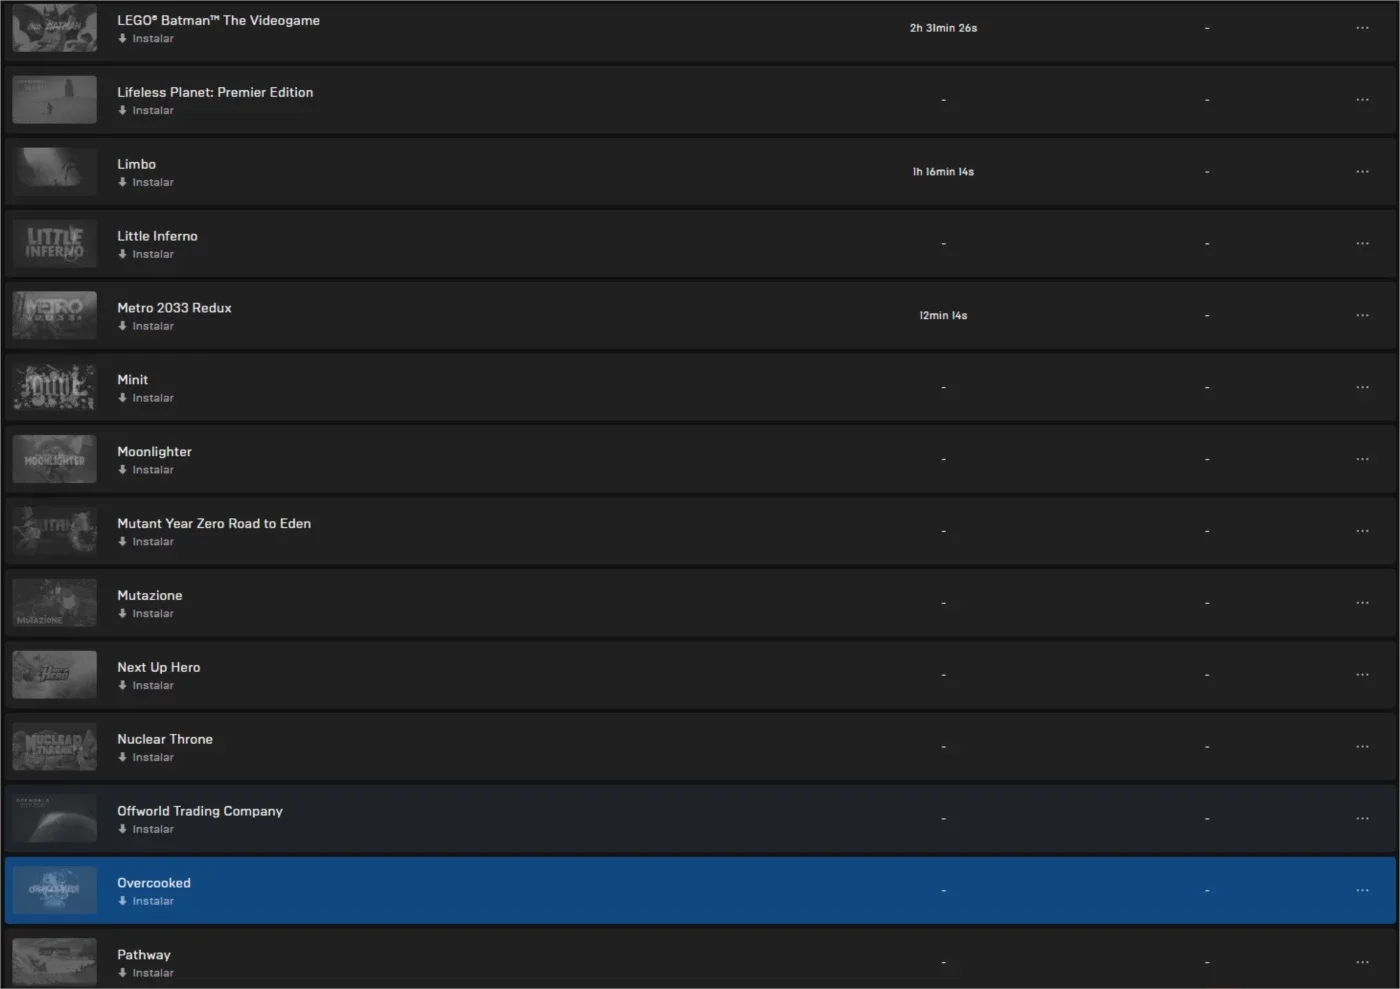Open the three-dot menu for Minit
The image size is (1400, 989).
[x=1362, y=388]
